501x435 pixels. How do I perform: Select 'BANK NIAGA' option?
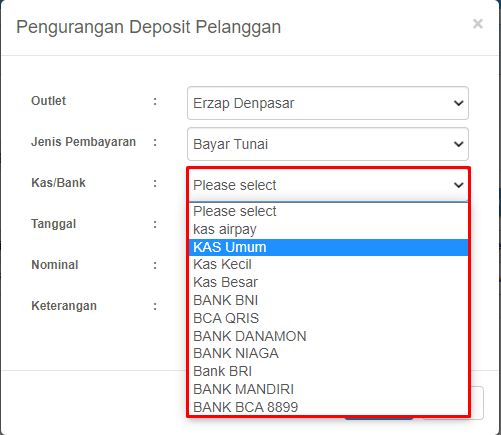328,354
